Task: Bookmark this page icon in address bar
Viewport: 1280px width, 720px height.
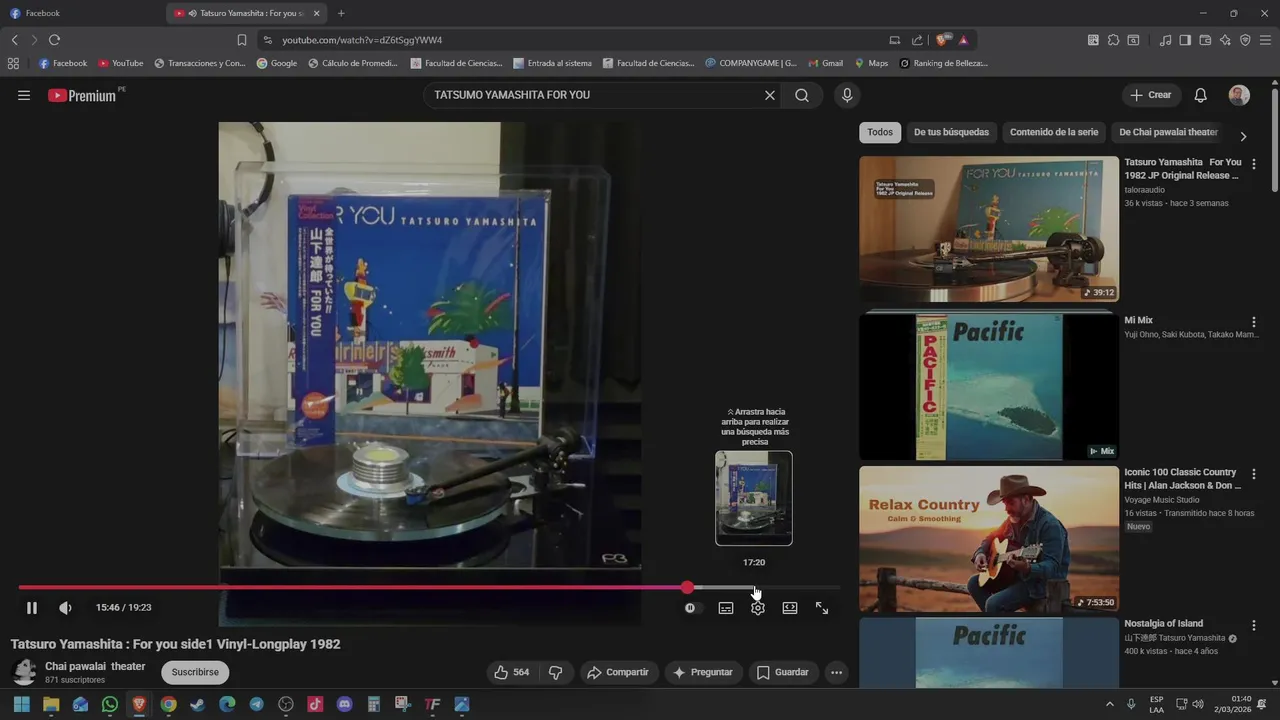Action: click(x=242, y=40)
